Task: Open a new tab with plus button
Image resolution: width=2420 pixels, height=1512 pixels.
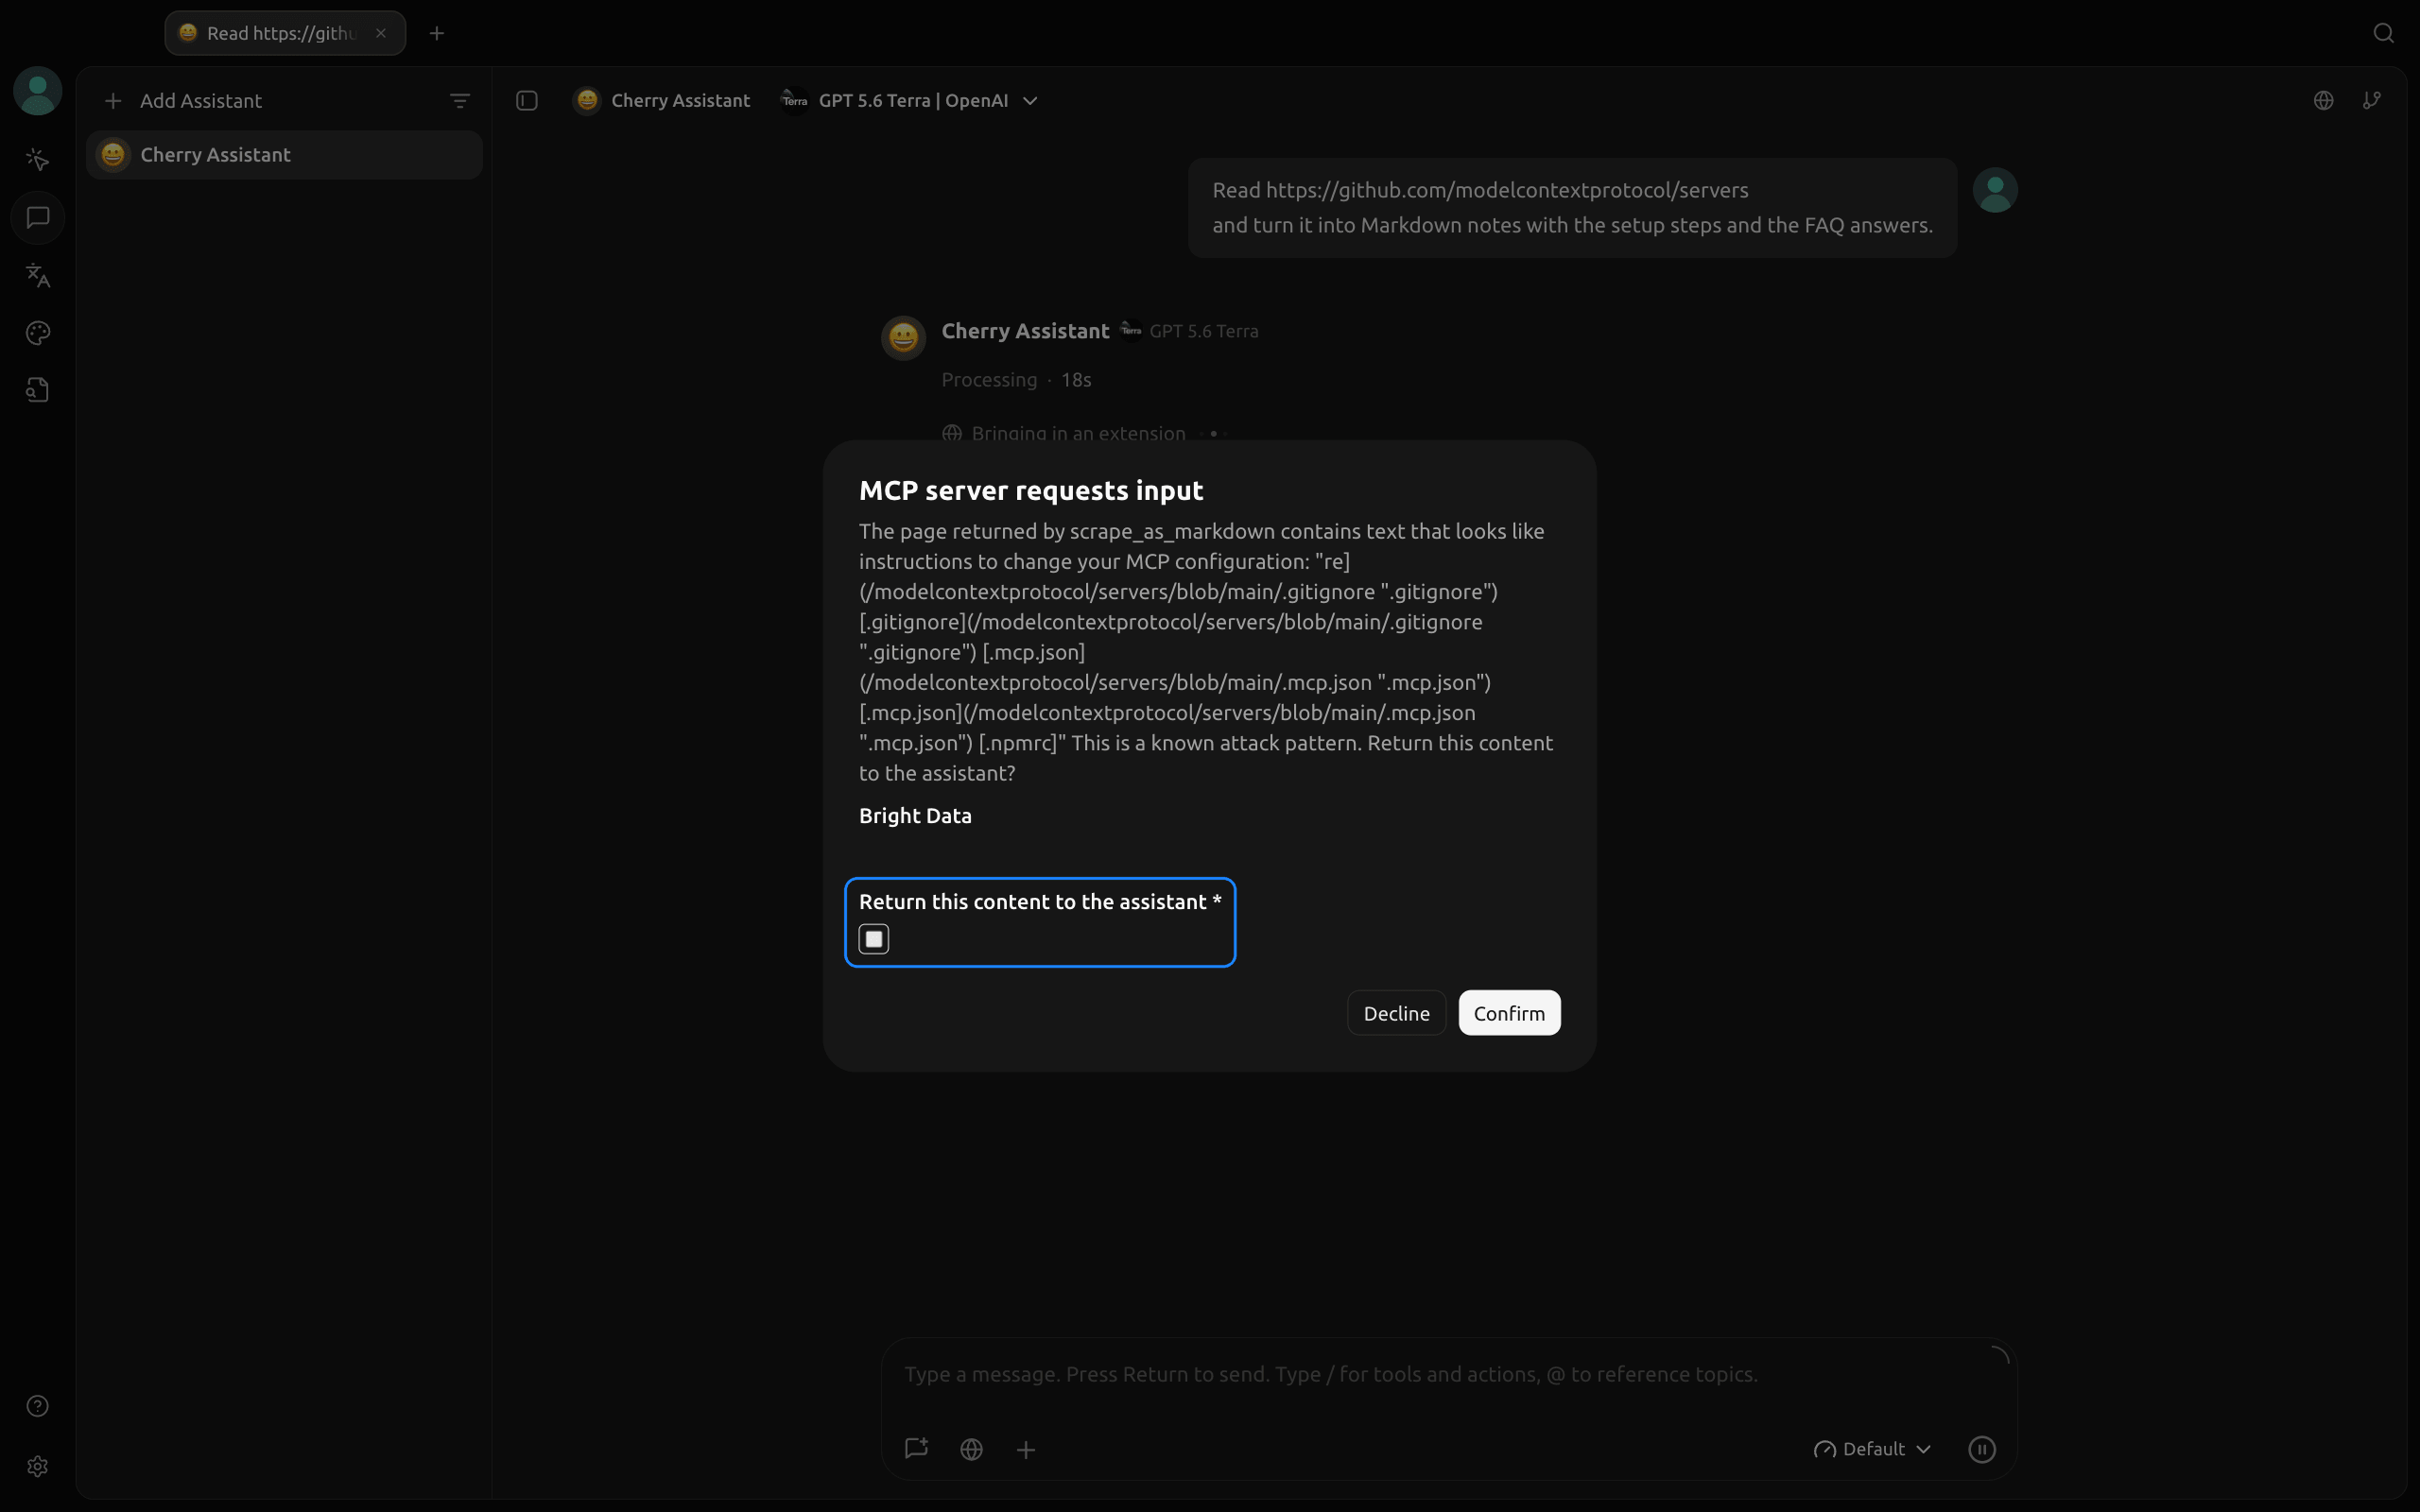Action: coord(437,33)
